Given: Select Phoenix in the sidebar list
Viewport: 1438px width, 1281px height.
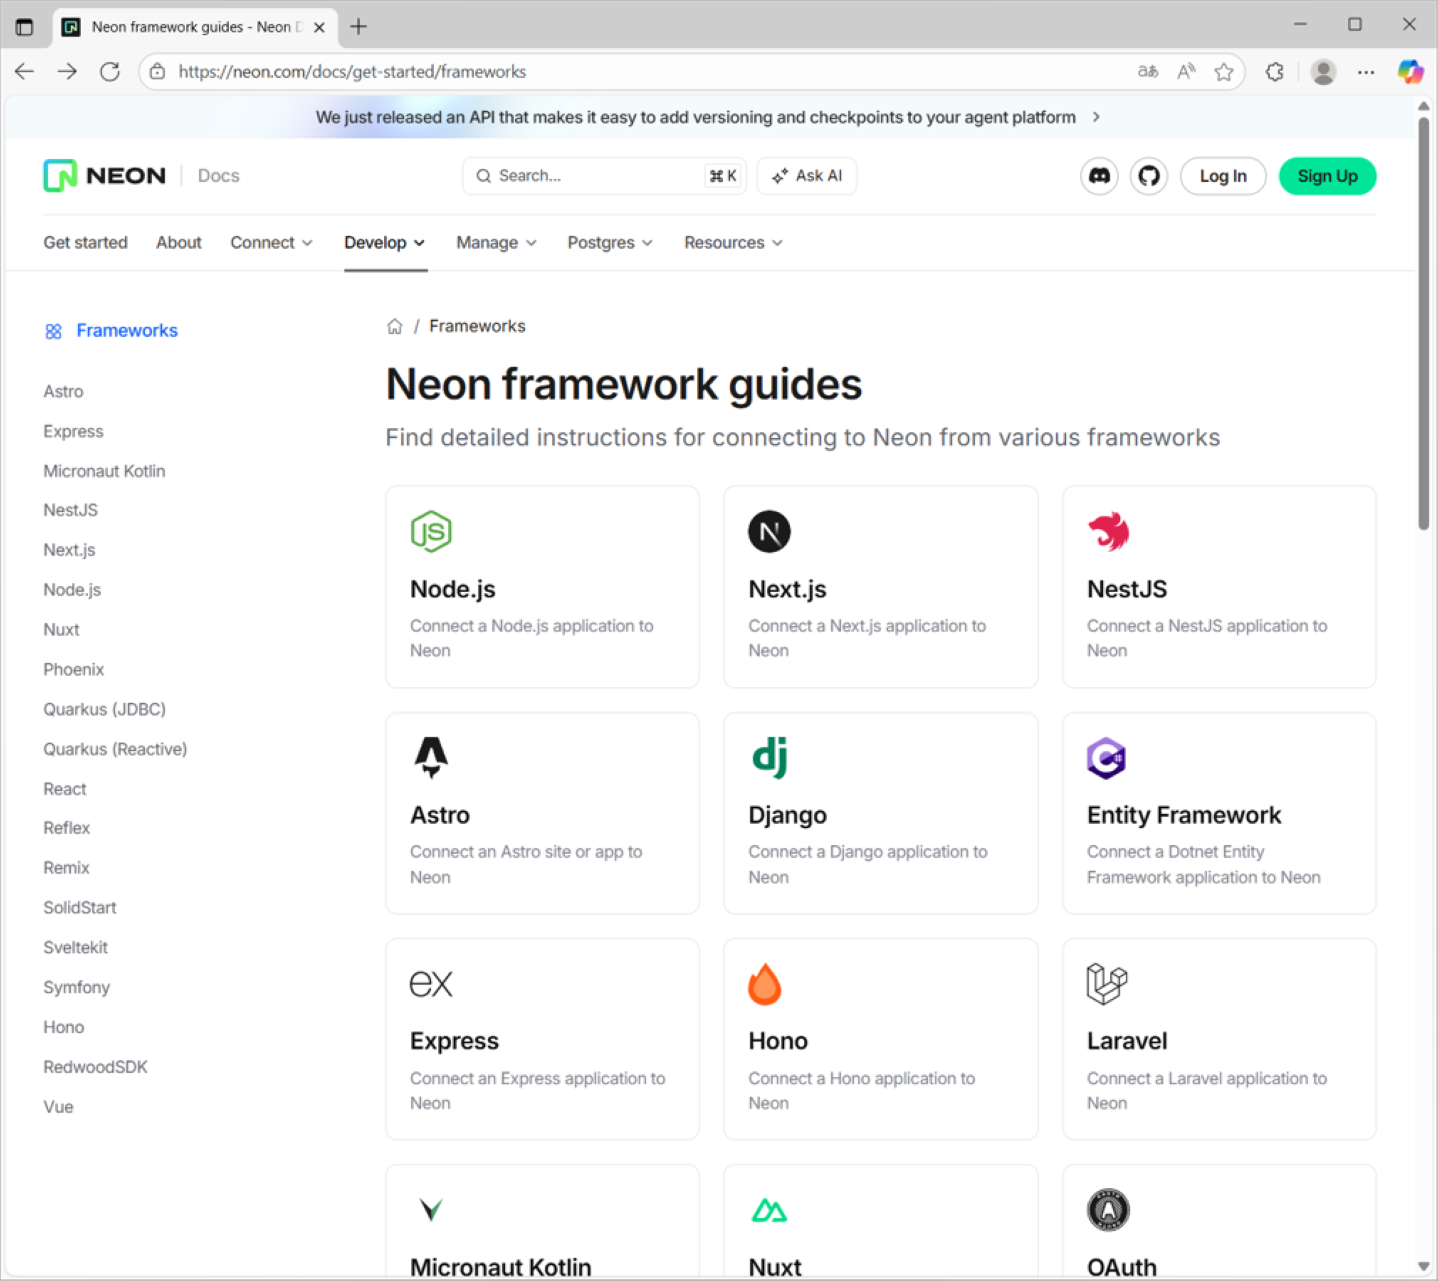Looking at the screenshot, I should tap(73, 669).
